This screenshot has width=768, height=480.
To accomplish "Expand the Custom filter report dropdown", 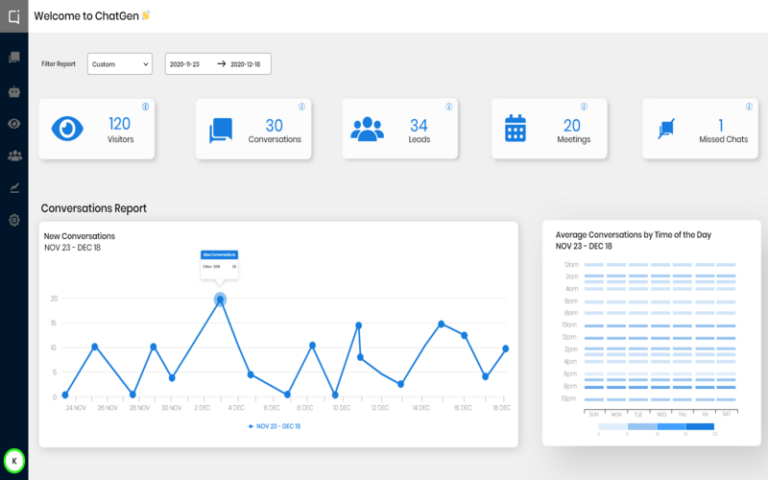I will click(119, 64).
